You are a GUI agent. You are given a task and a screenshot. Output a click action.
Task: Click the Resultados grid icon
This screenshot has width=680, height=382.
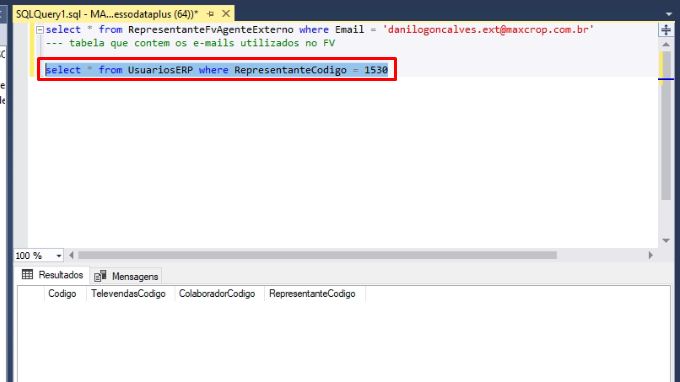27,274
